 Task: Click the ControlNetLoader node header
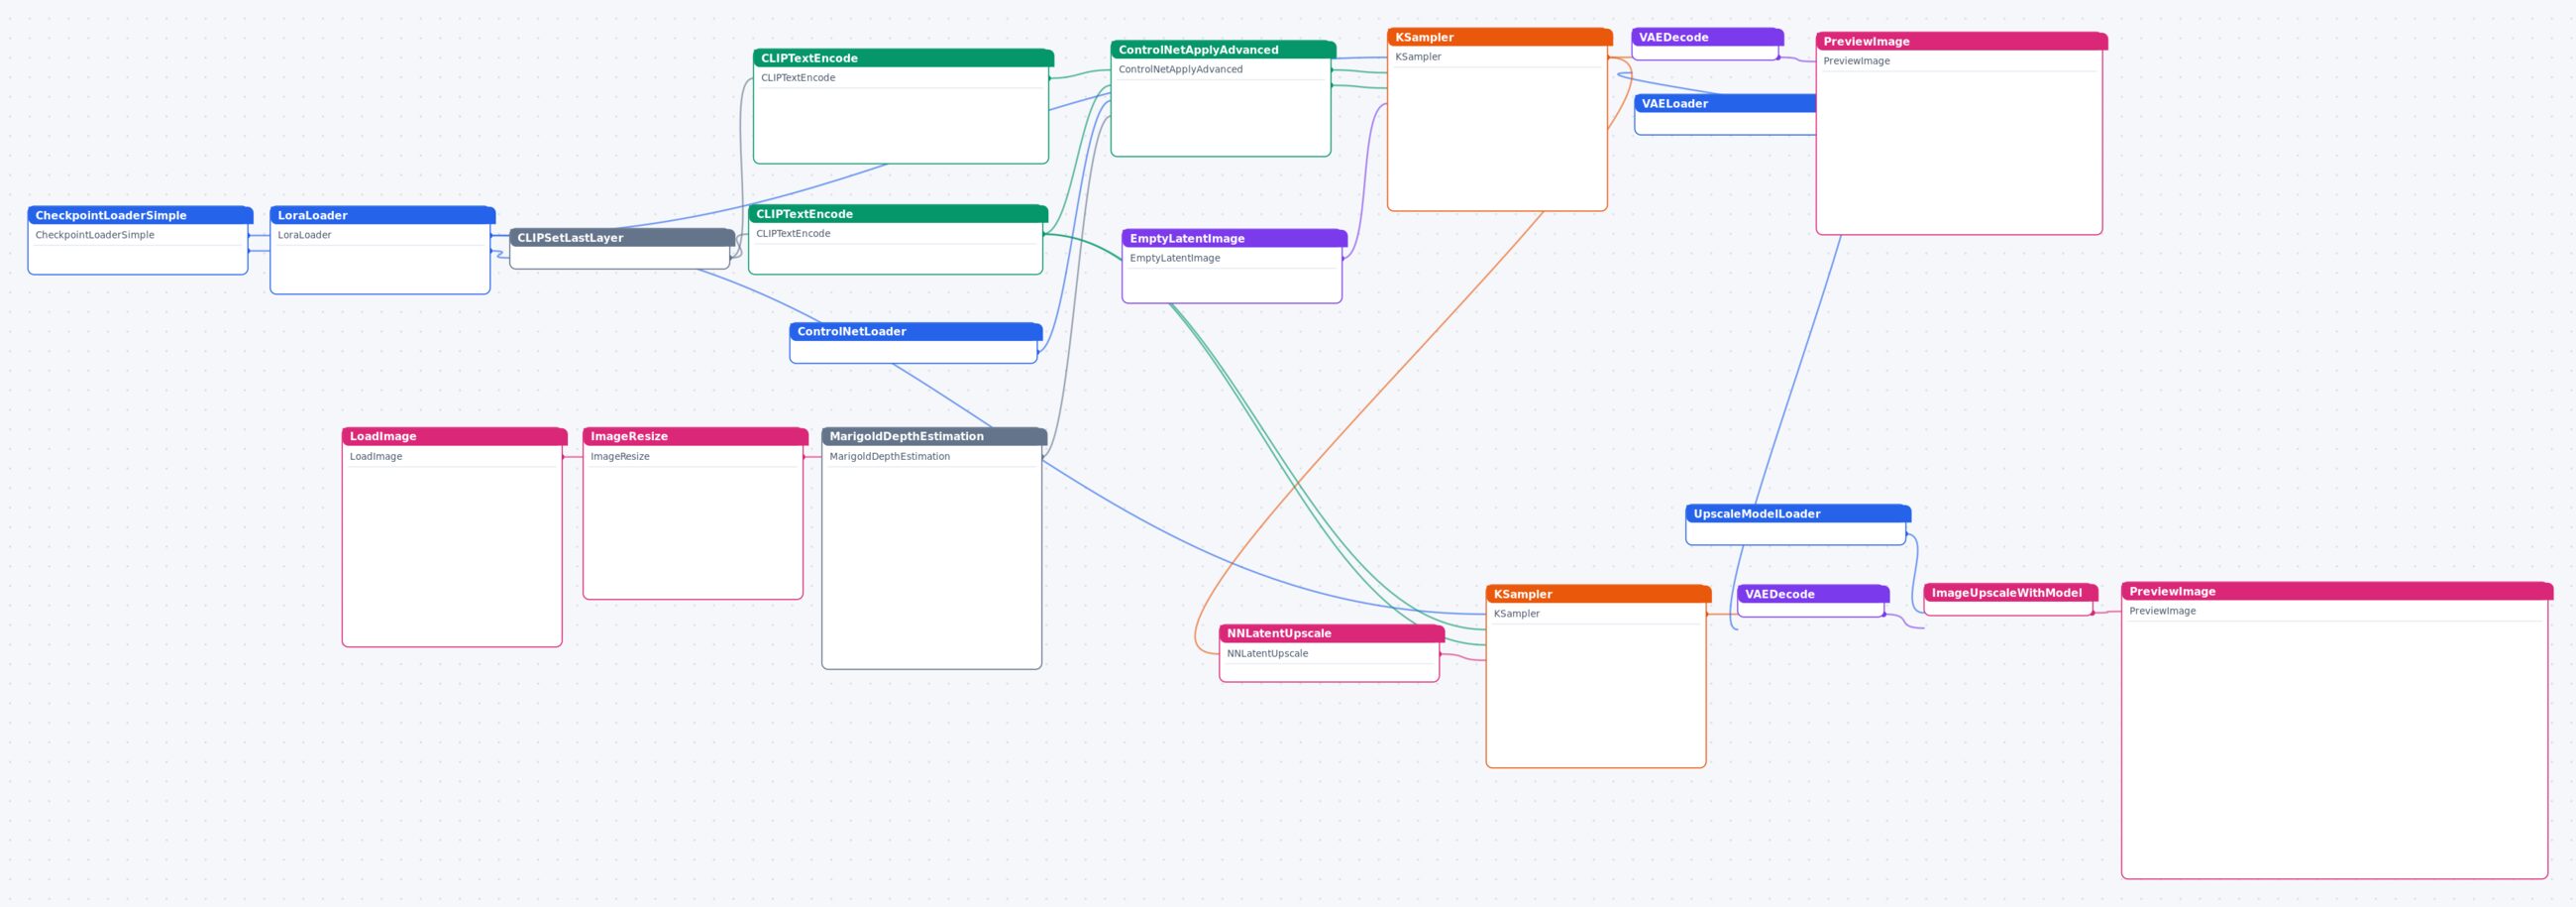916,331
